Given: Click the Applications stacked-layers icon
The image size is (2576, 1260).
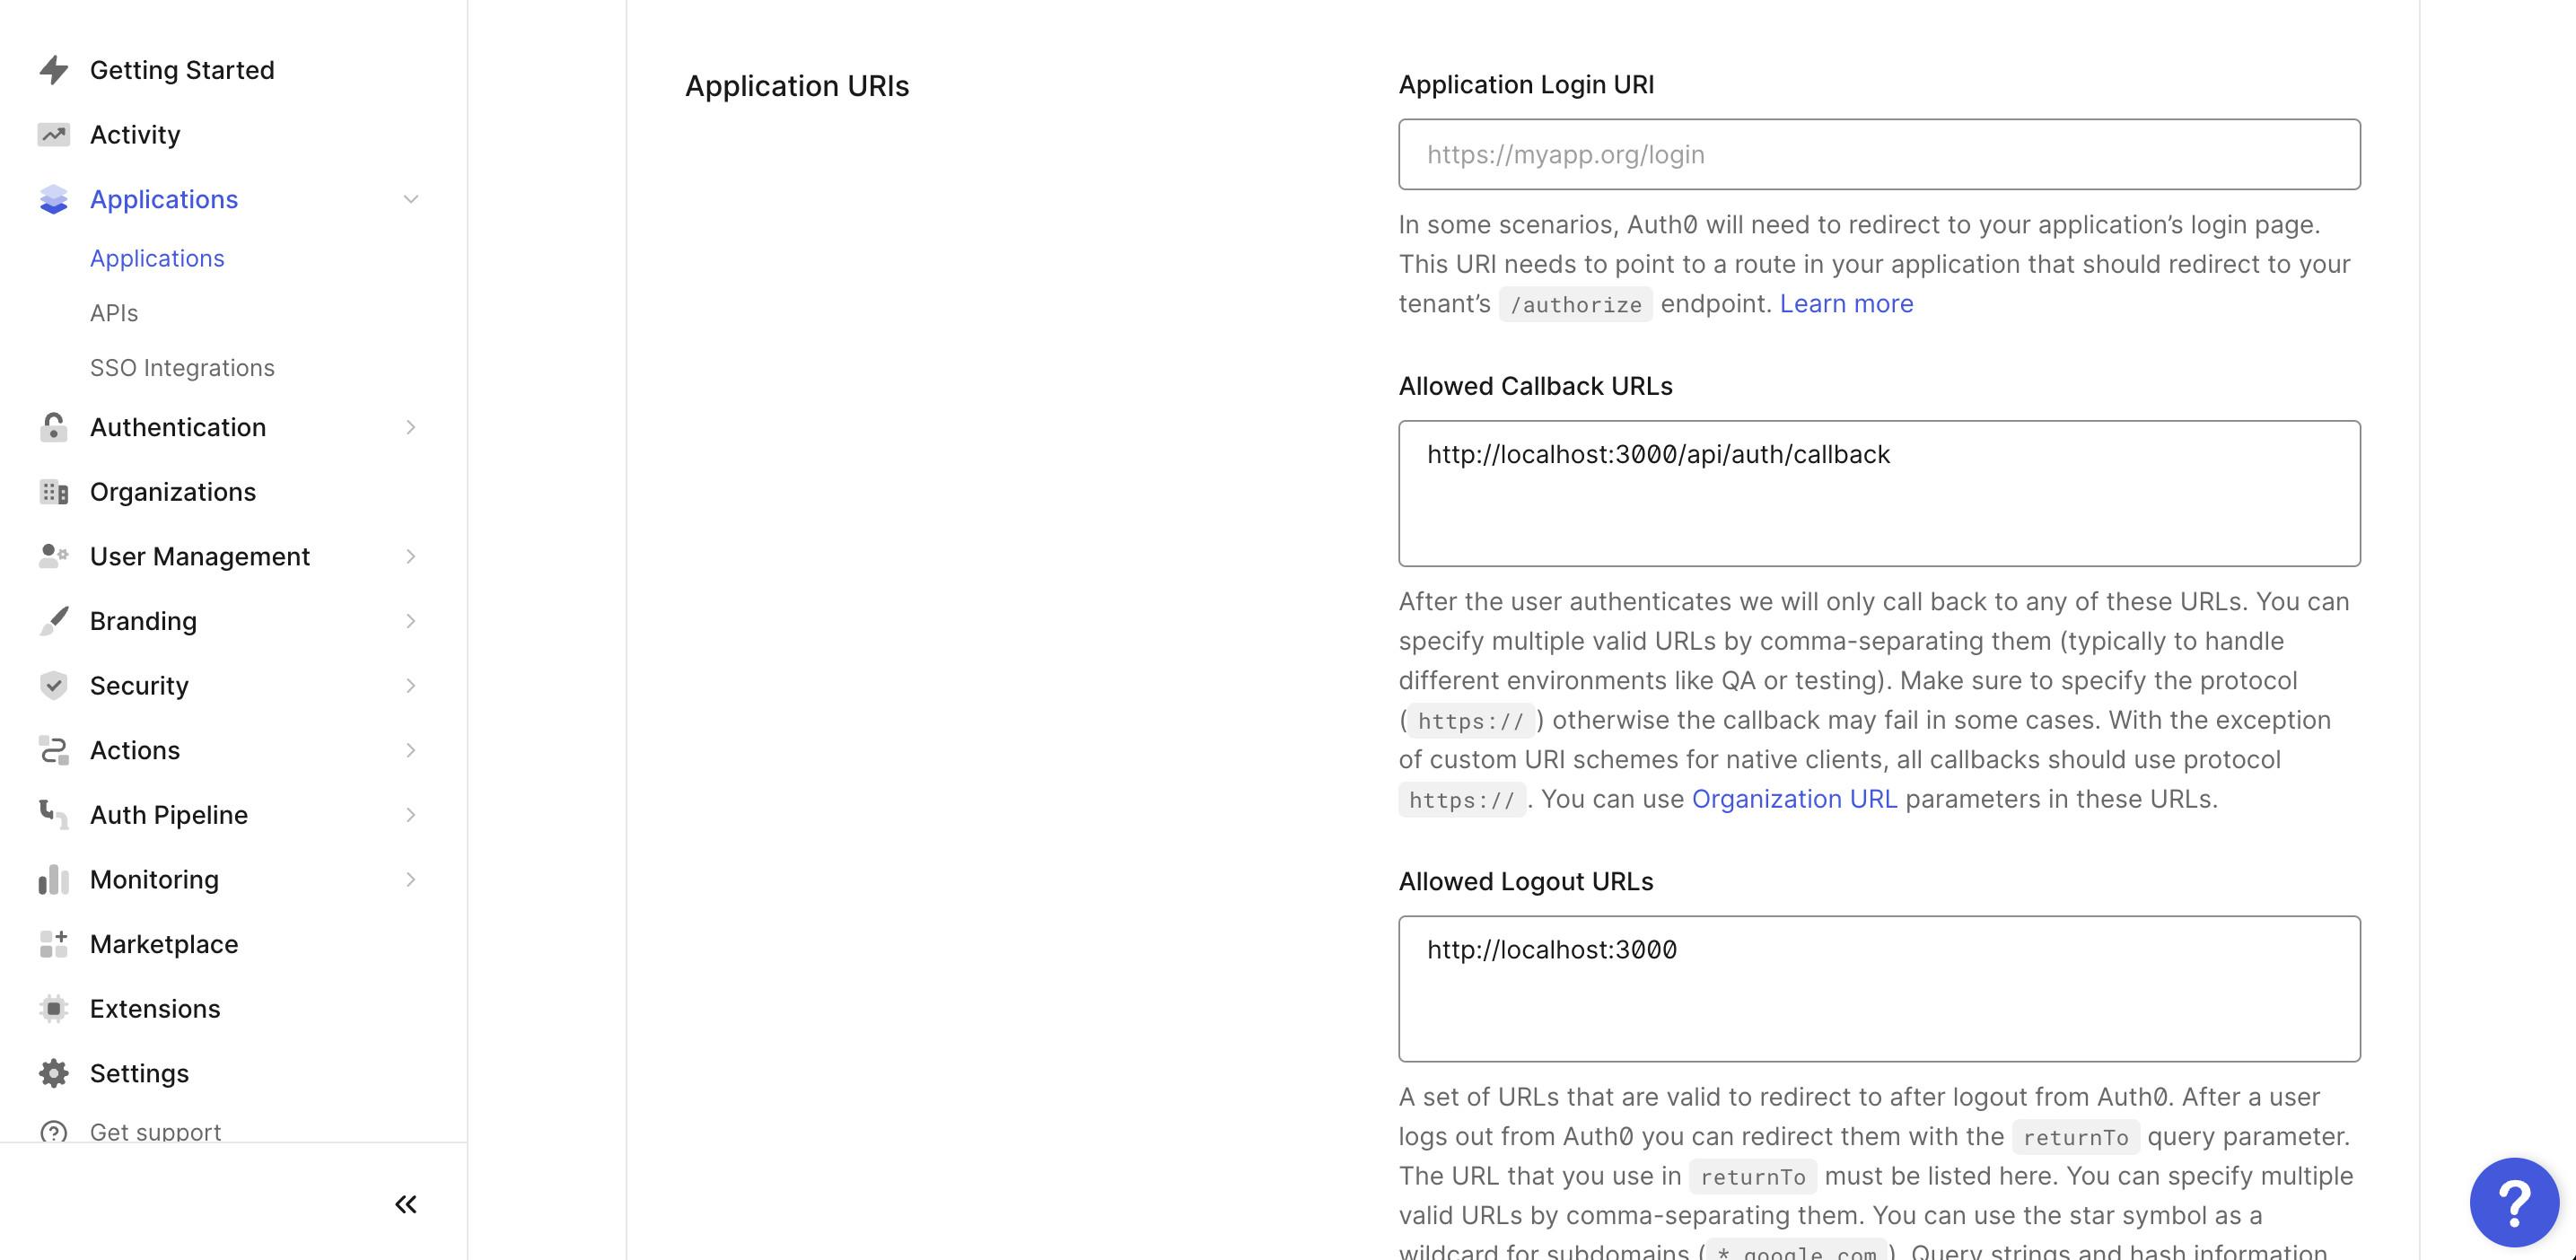Looking at the screenshot, I should [53, 199].
